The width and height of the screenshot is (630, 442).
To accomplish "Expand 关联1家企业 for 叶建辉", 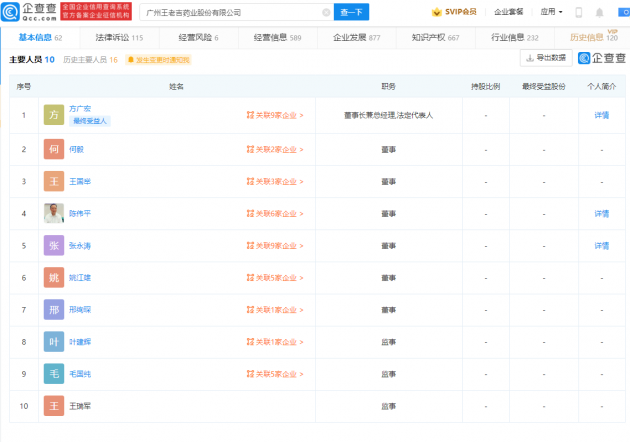I will pos(275,342).
